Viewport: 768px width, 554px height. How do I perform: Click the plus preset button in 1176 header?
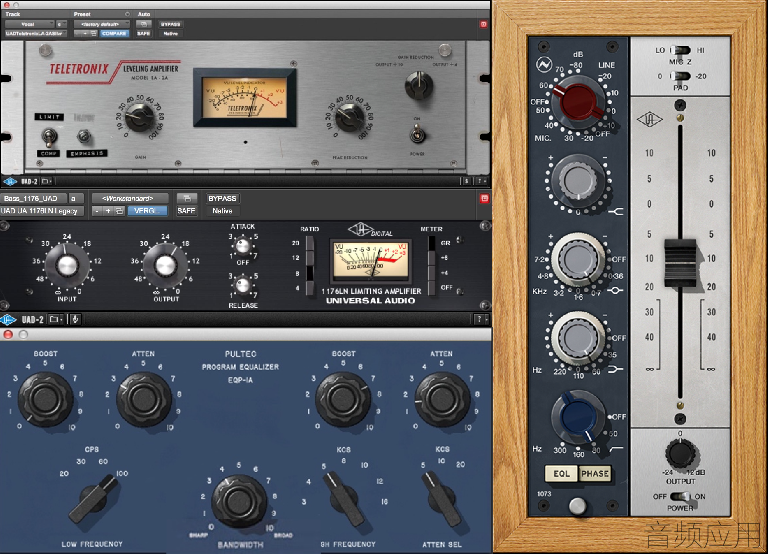pos(108,211)
